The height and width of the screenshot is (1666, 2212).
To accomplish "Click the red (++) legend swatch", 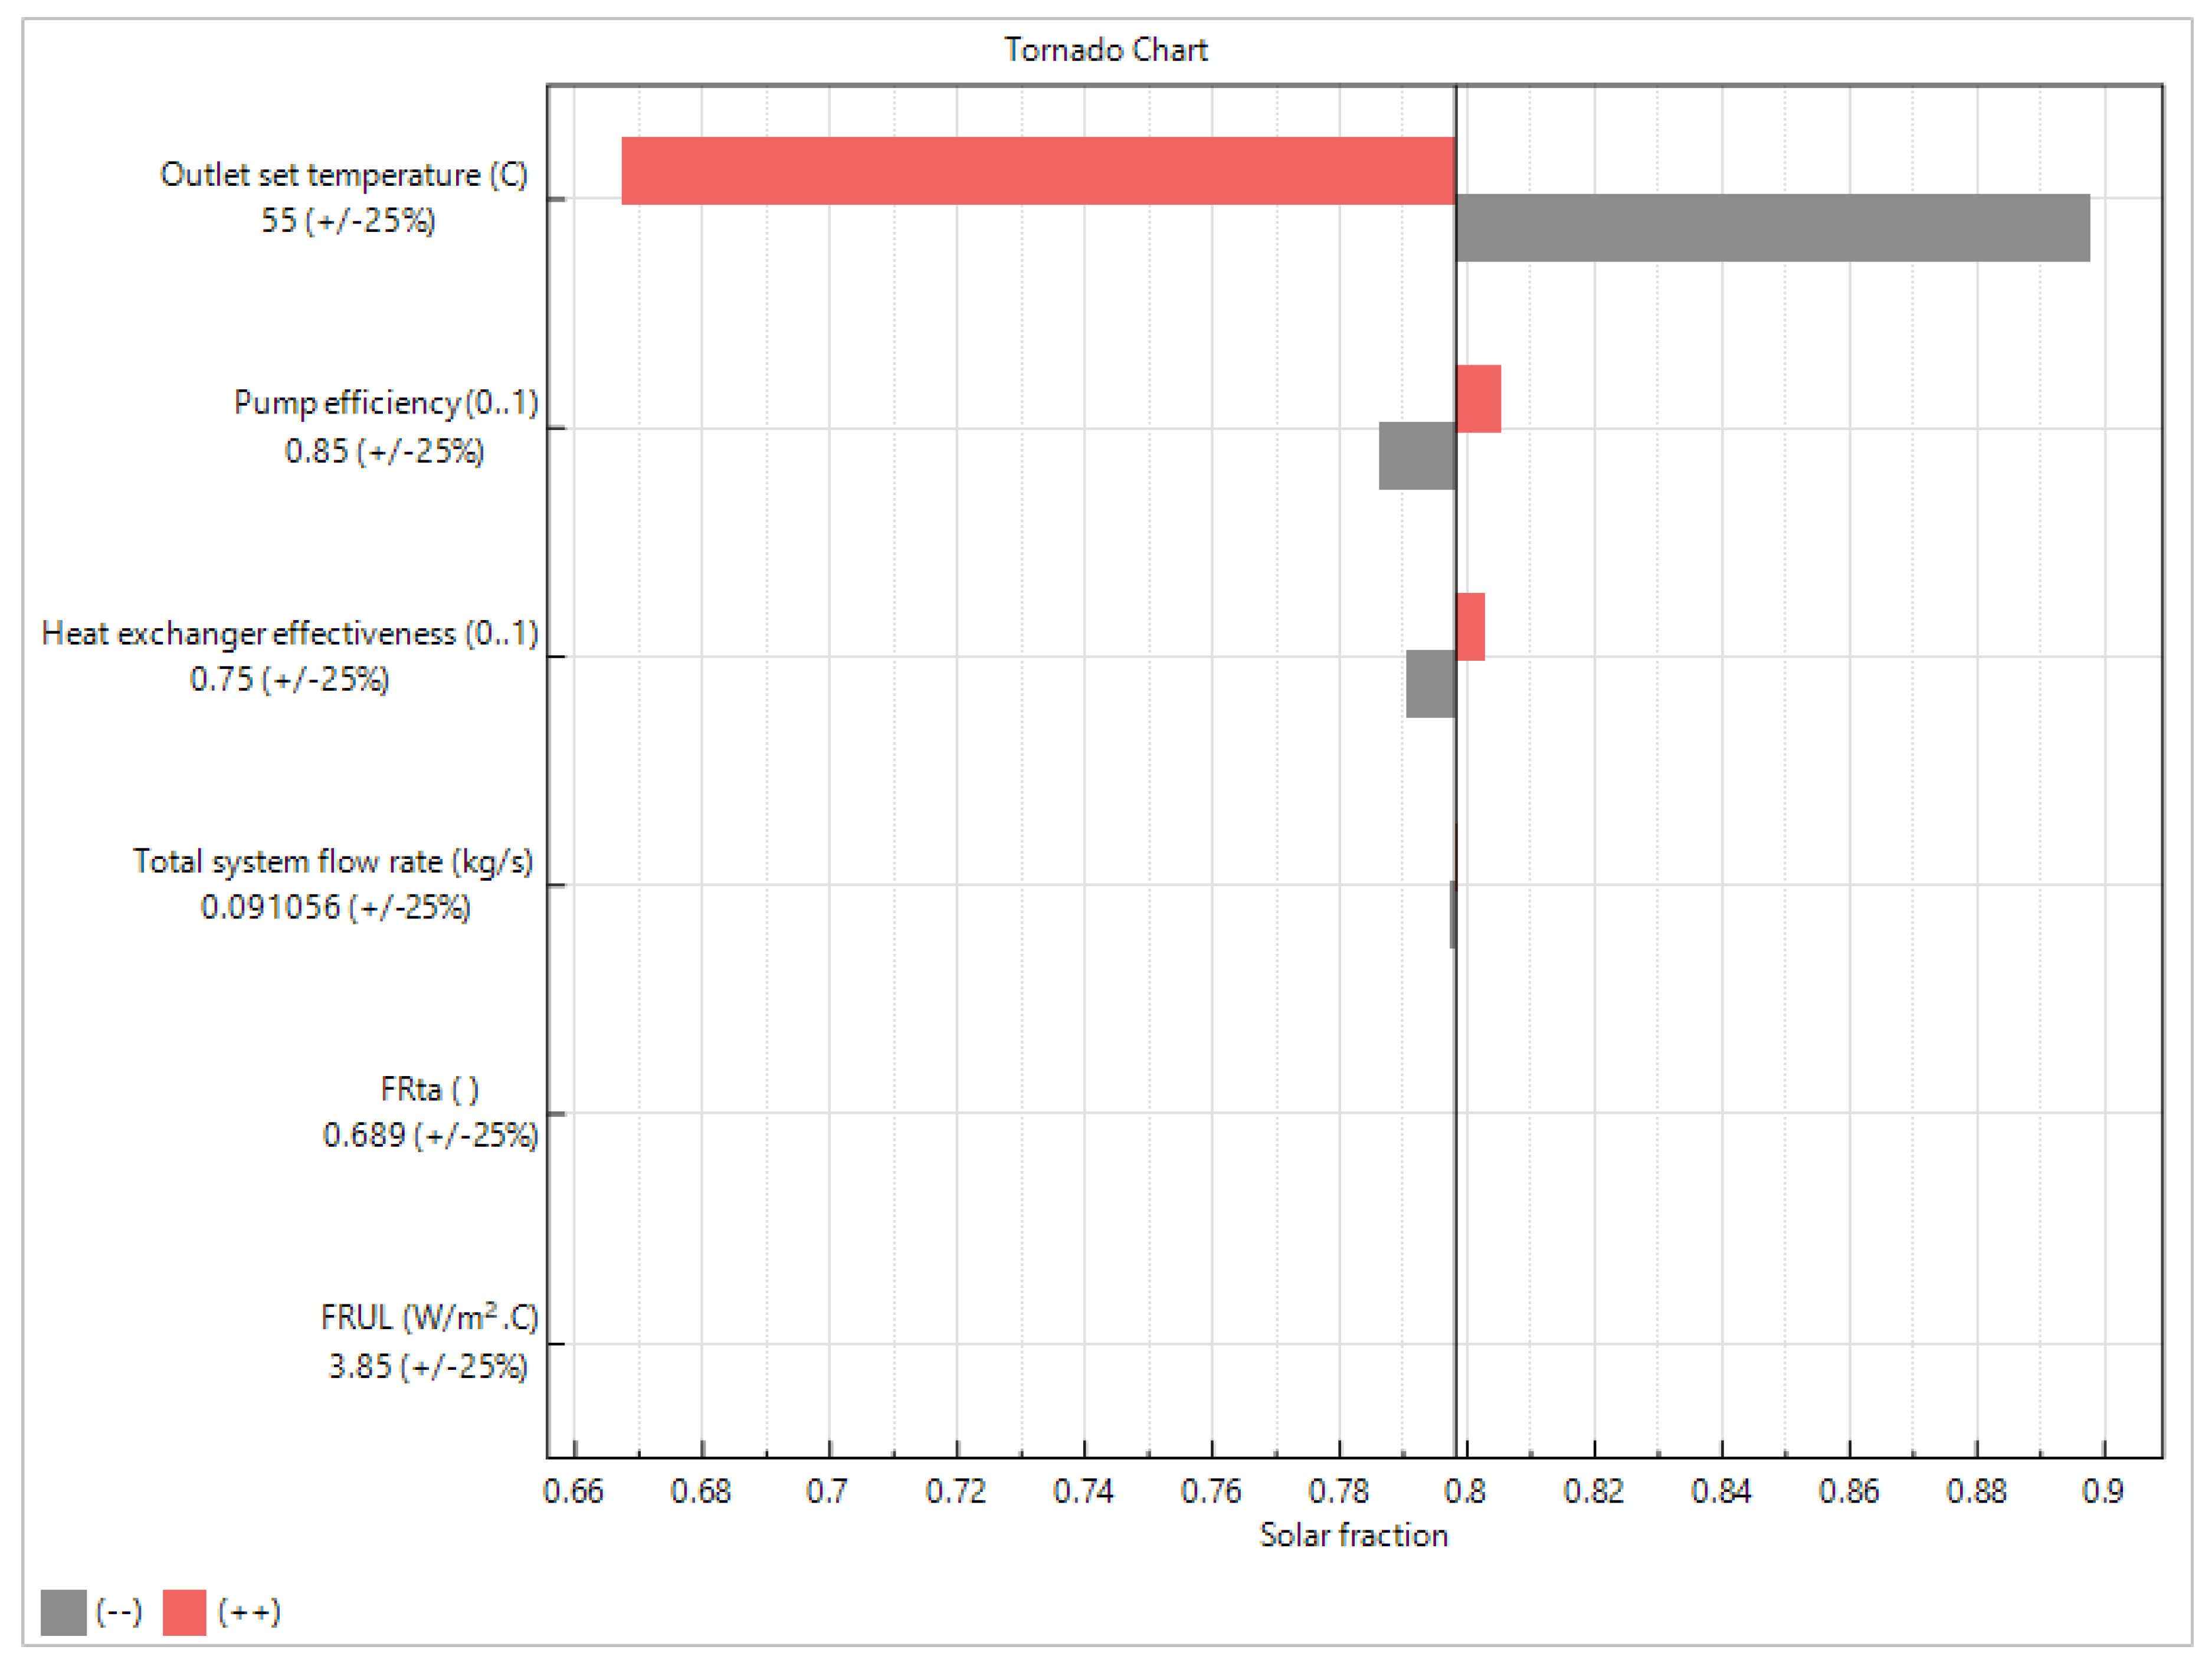I will (184, 1612).
